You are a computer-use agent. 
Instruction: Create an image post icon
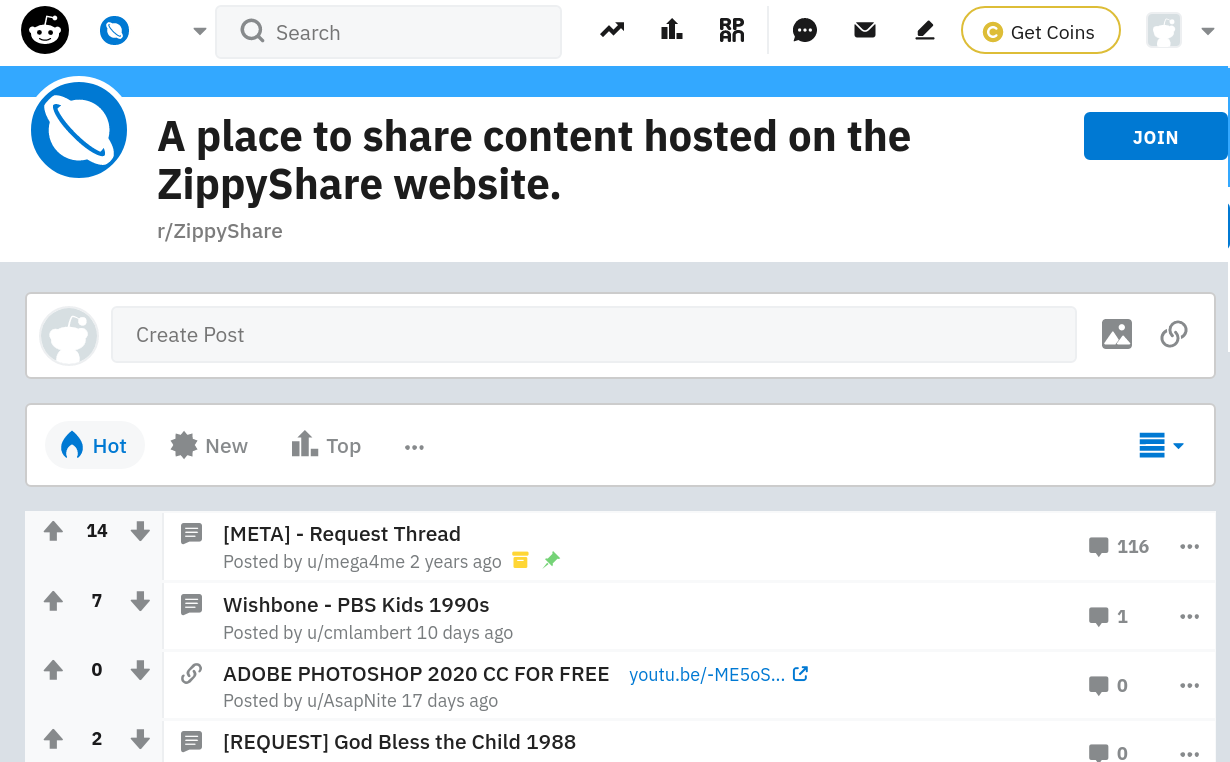click(x=1117, y=334)
